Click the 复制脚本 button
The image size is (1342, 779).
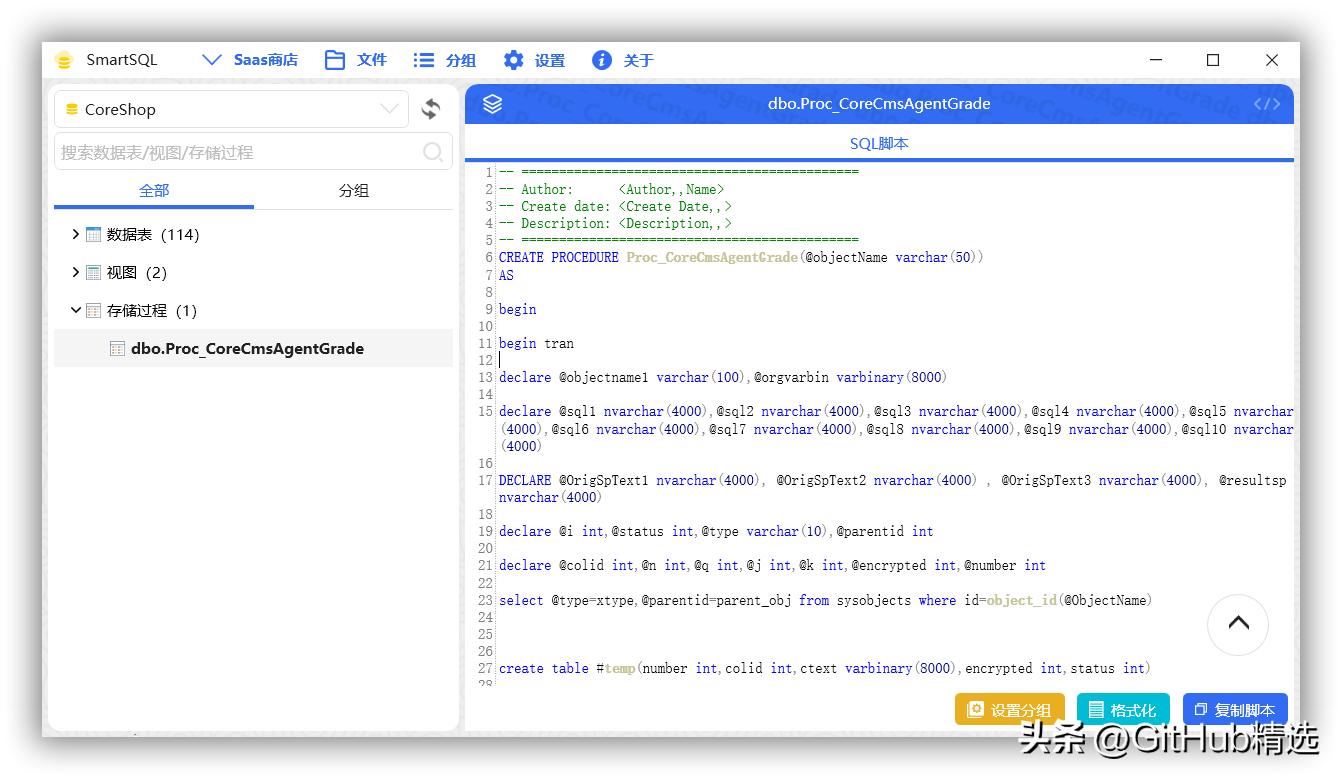1234,710
